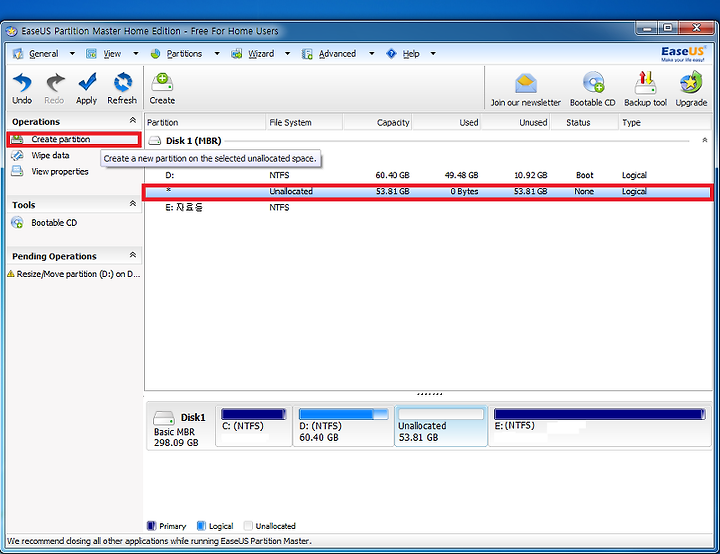
Task: Select the Unallocated 53.81 GB disk map block
Action: tap(441, 426)
